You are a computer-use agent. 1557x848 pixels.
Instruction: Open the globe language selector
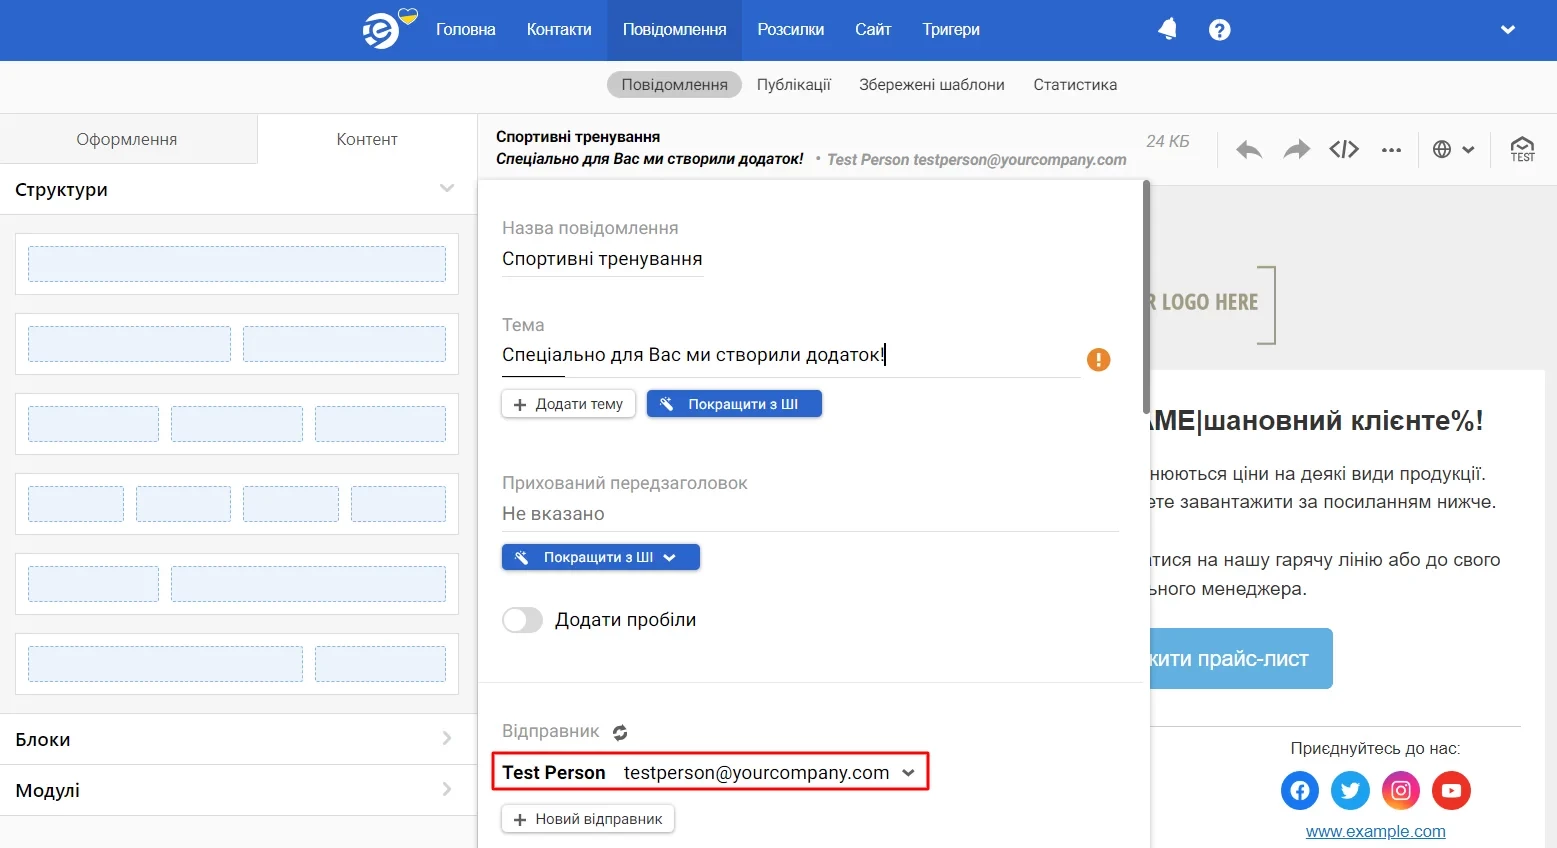click(x=1453, y=150)
